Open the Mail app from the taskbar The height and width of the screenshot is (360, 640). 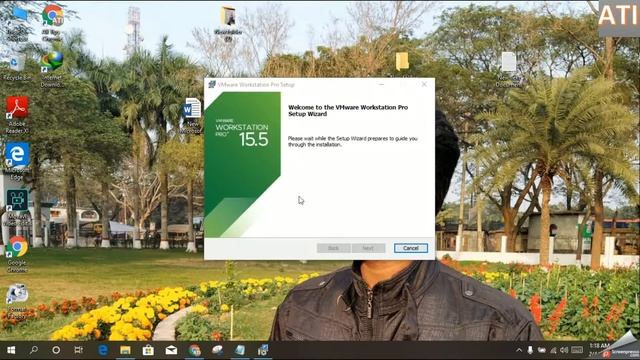click(171, 350)
